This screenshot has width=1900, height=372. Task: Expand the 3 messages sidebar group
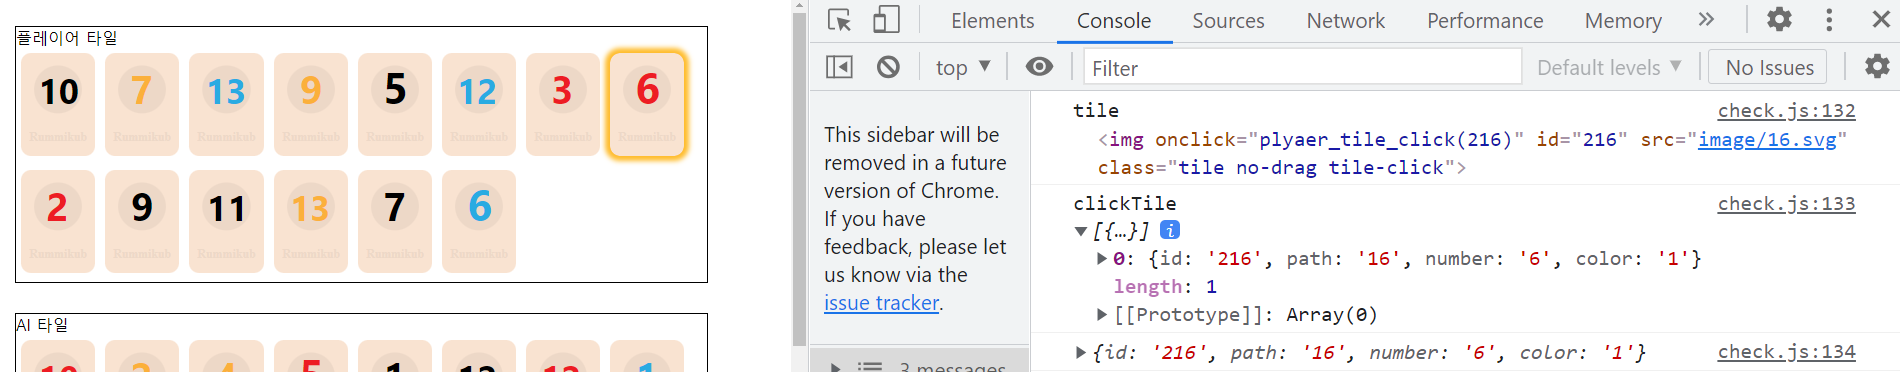click(x=836, y=367)
